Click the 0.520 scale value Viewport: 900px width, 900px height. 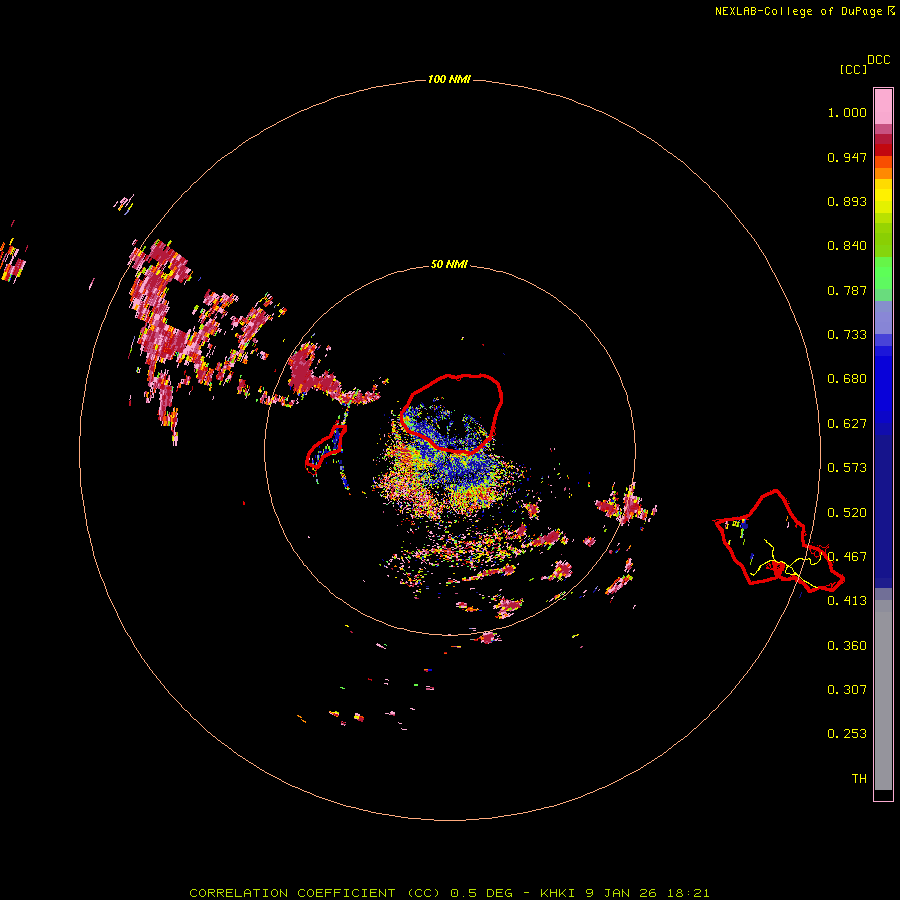[847, 513]
